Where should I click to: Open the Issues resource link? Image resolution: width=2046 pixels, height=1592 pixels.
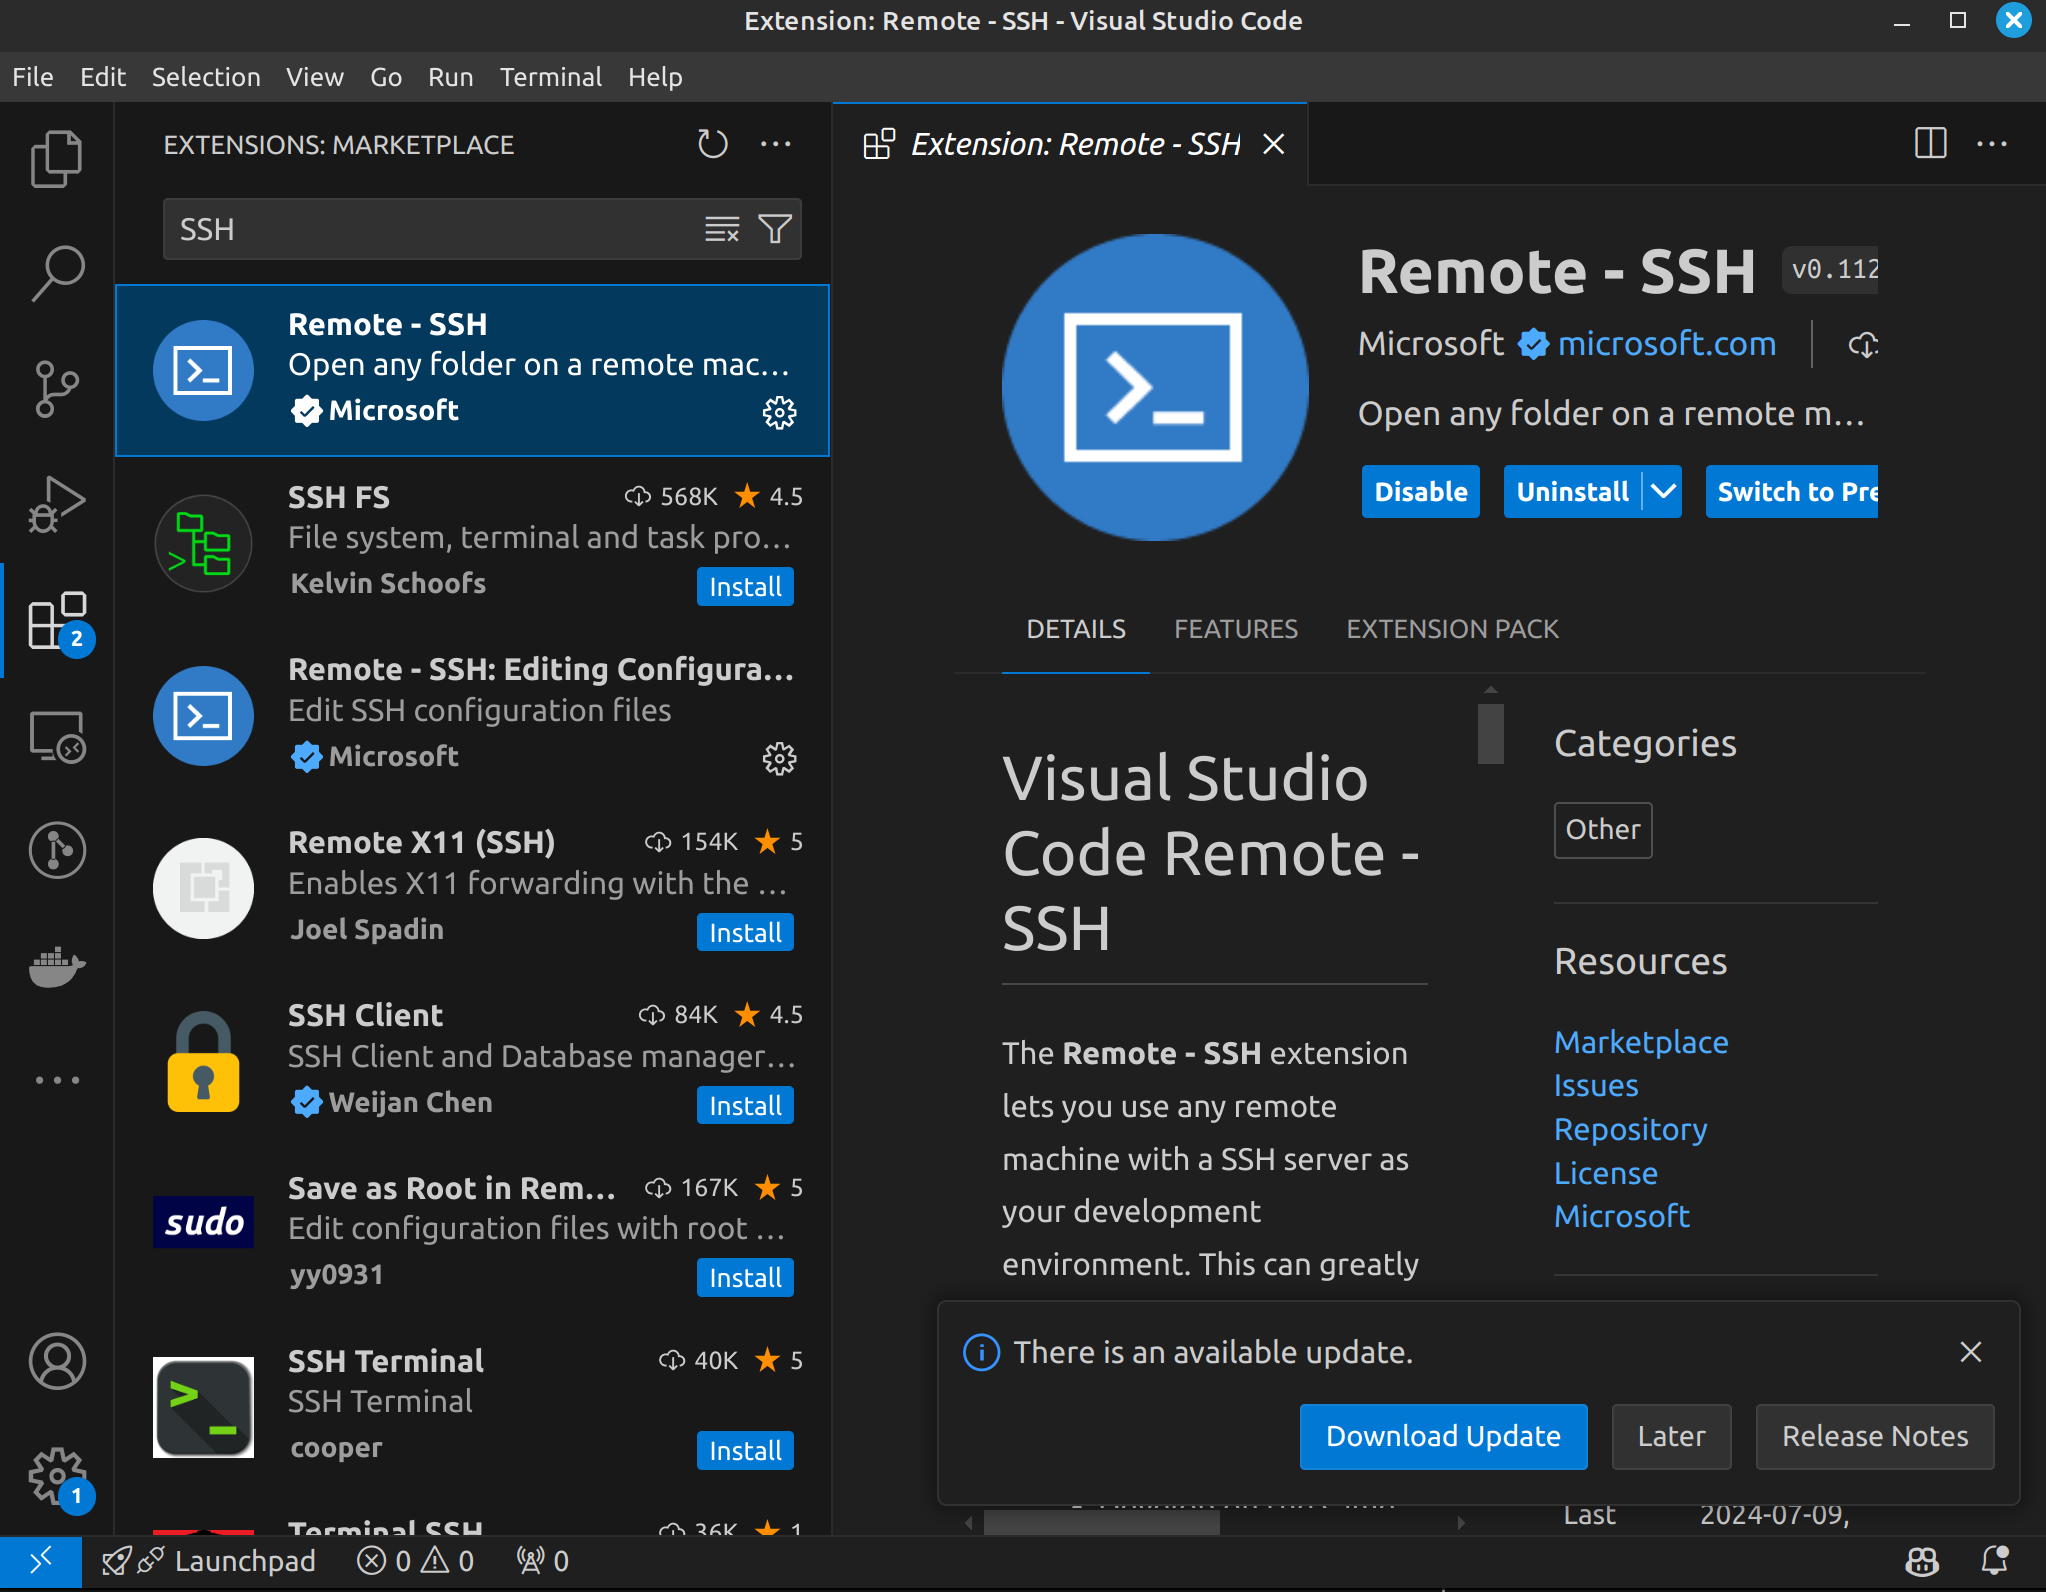pyautogui.click(x=1596, y=1086)
